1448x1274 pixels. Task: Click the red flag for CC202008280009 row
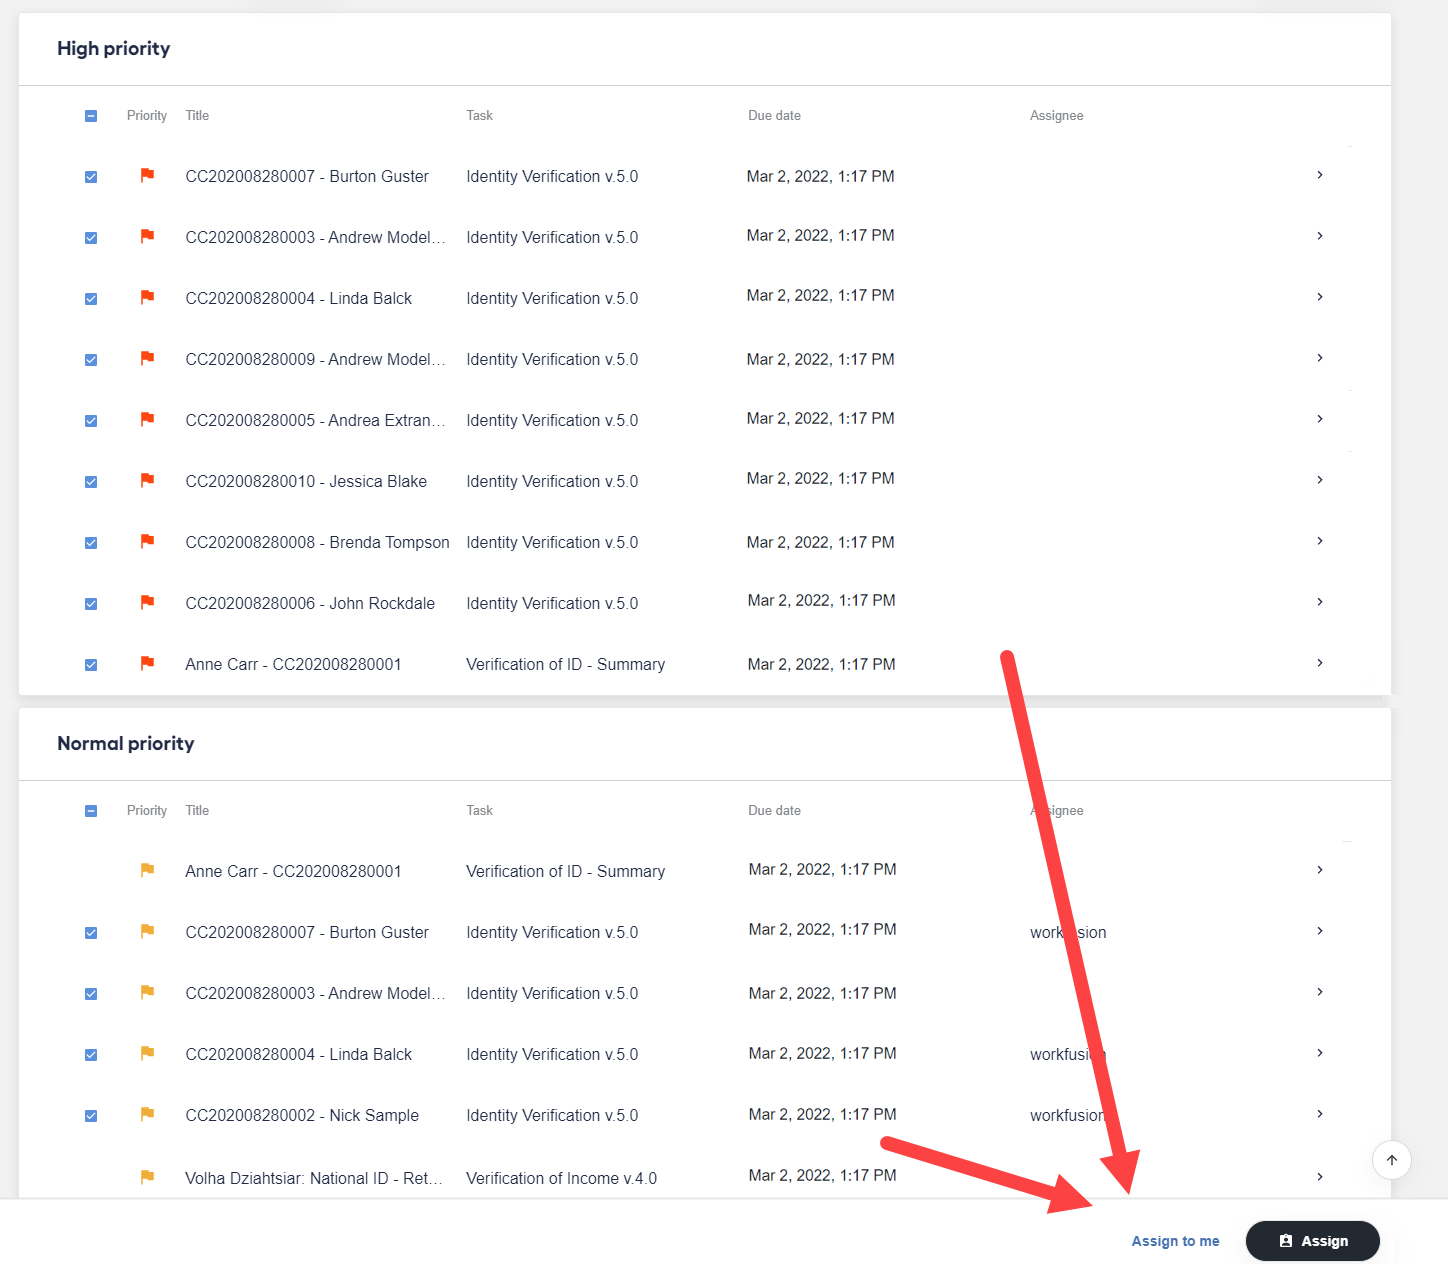(x=147, y=358)
